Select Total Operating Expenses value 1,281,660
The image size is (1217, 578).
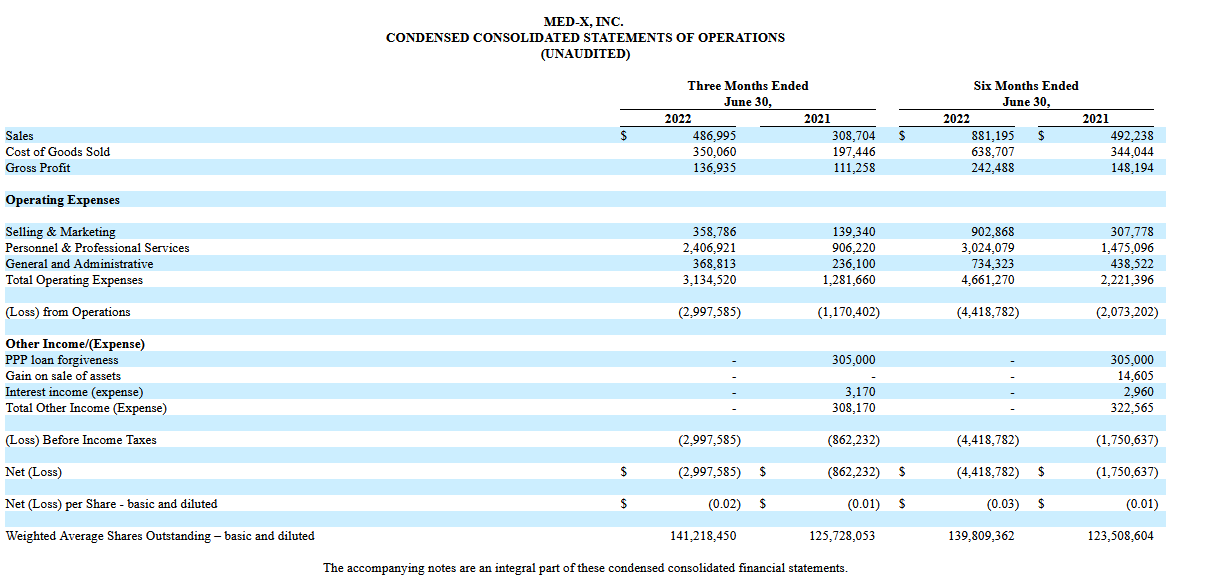pyautogui.click(x=847, y=280)
